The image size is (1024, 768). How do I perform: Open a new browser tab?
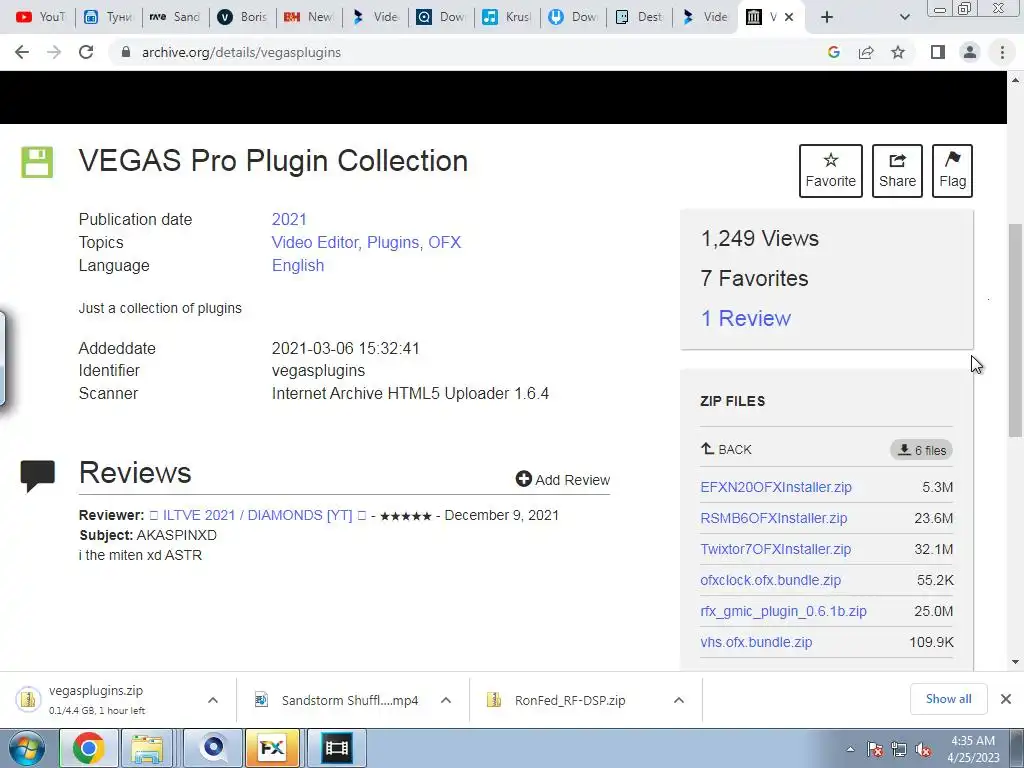[827, 17]
